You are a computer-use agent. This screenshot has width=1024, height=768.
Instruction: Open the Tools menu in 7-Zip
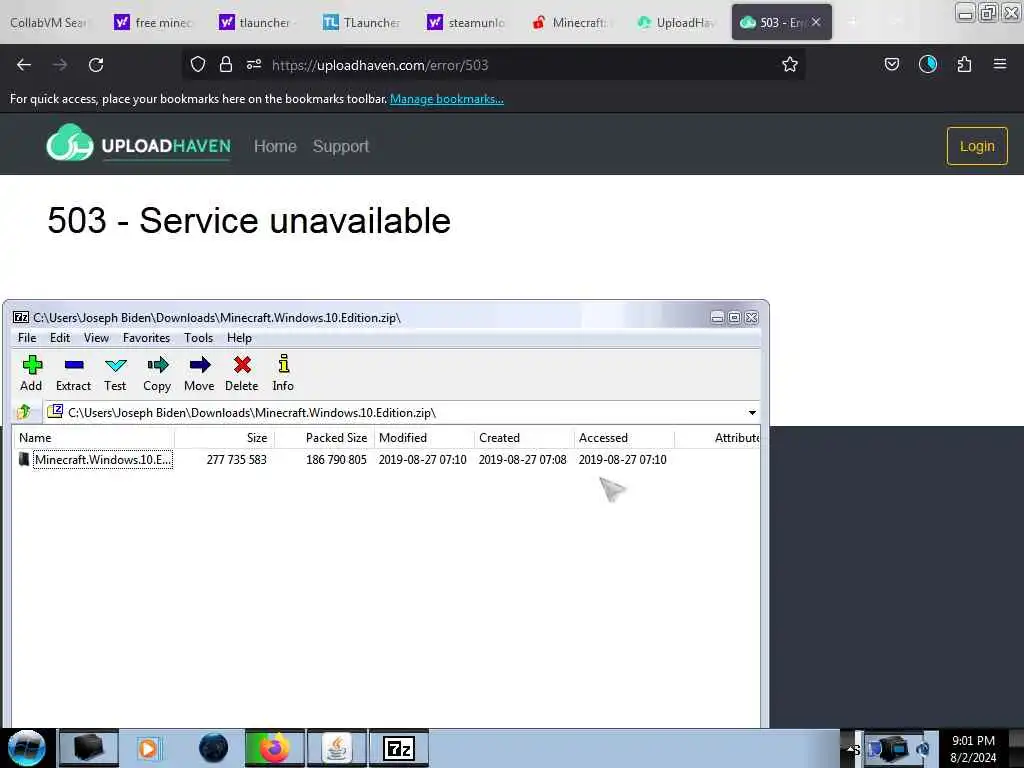[199, 338]
